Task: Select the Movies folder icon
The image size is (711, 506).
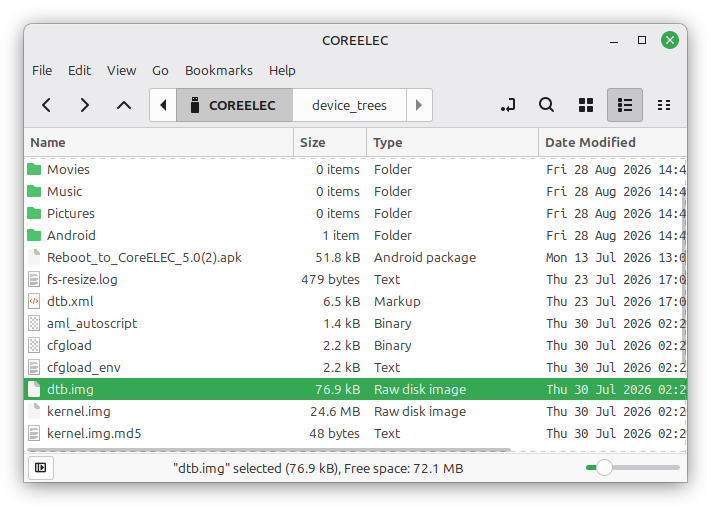Action: coord(34,169)
